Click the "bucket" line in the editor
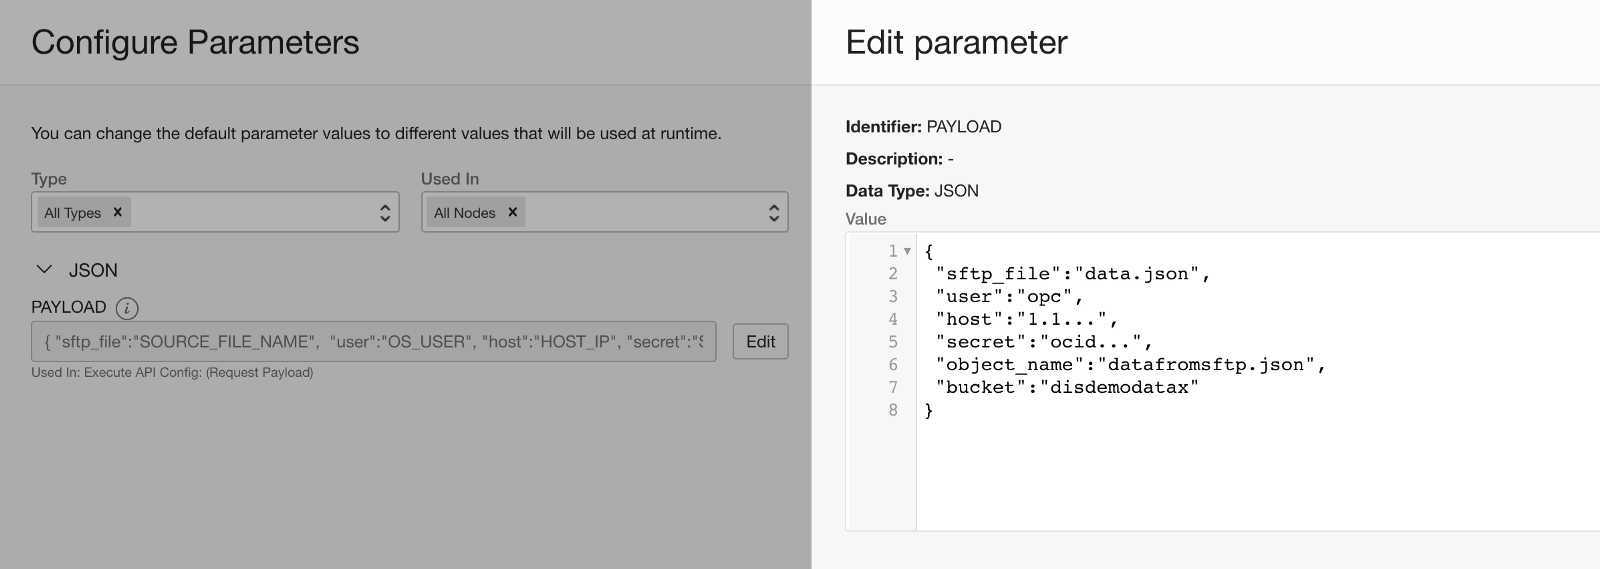The width and height of the screenshot is (1600, 569). point(1066,388)
